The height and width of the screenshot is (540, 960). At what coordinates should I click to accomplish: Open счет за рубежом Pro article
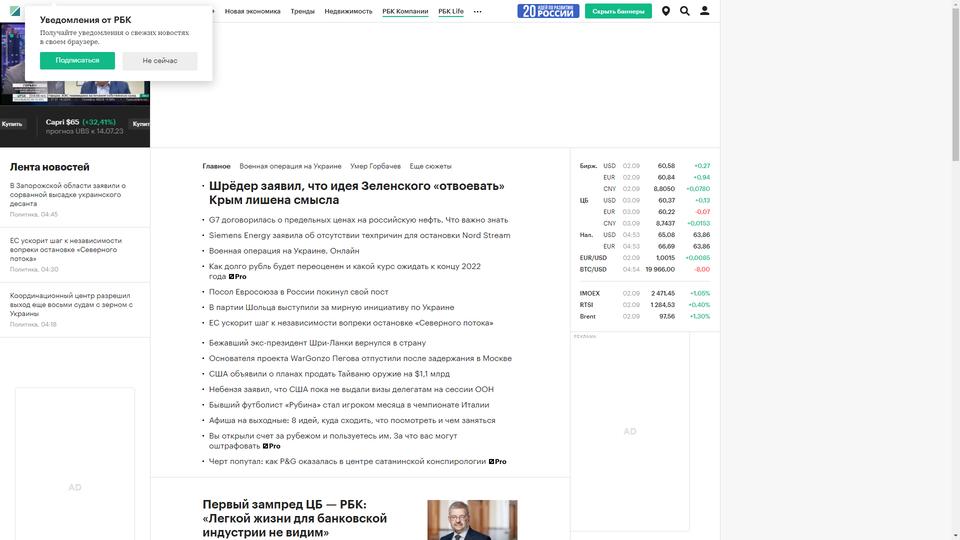coord(333,441)
